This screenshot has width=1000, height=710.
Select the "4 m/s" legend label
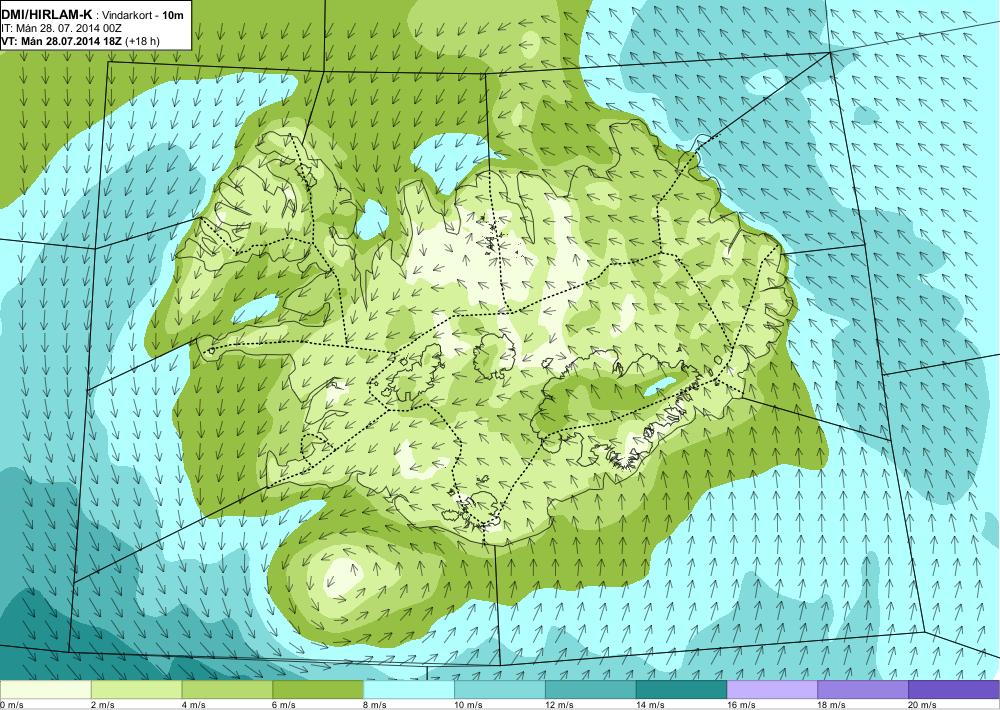tap(194, 705)
